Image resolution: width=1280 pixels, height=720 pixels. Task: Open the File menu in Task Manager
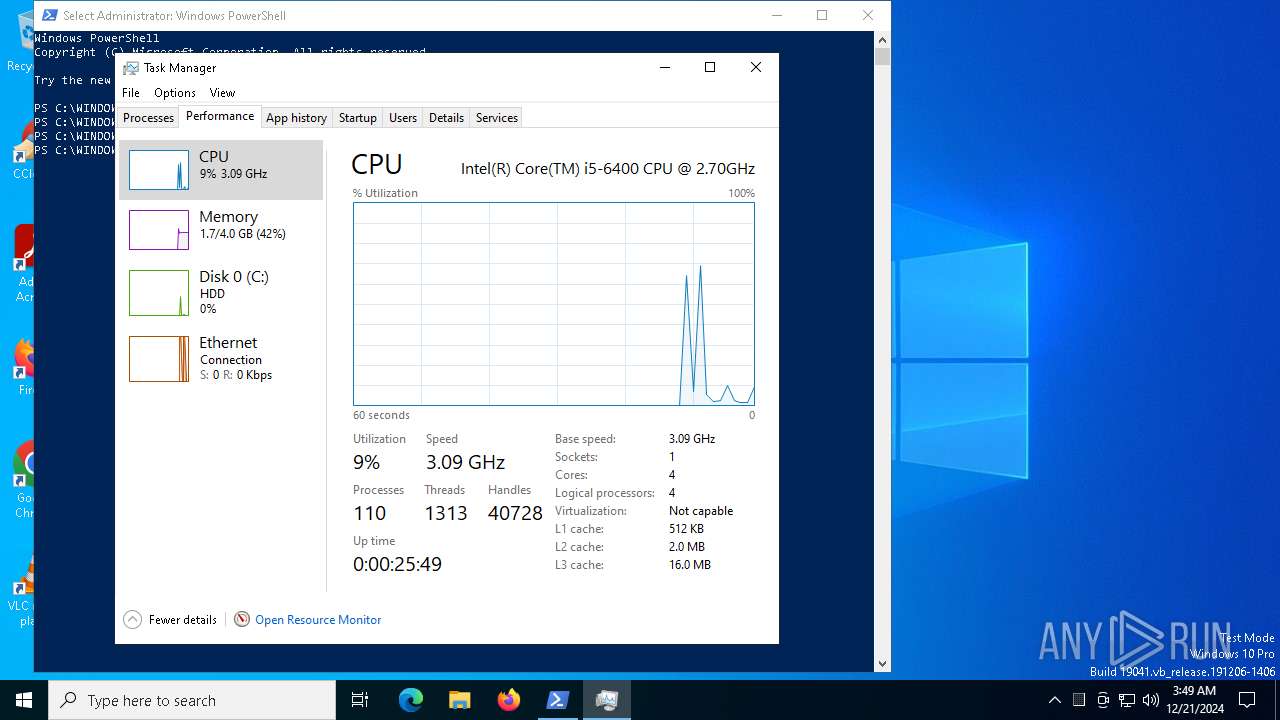131,93
